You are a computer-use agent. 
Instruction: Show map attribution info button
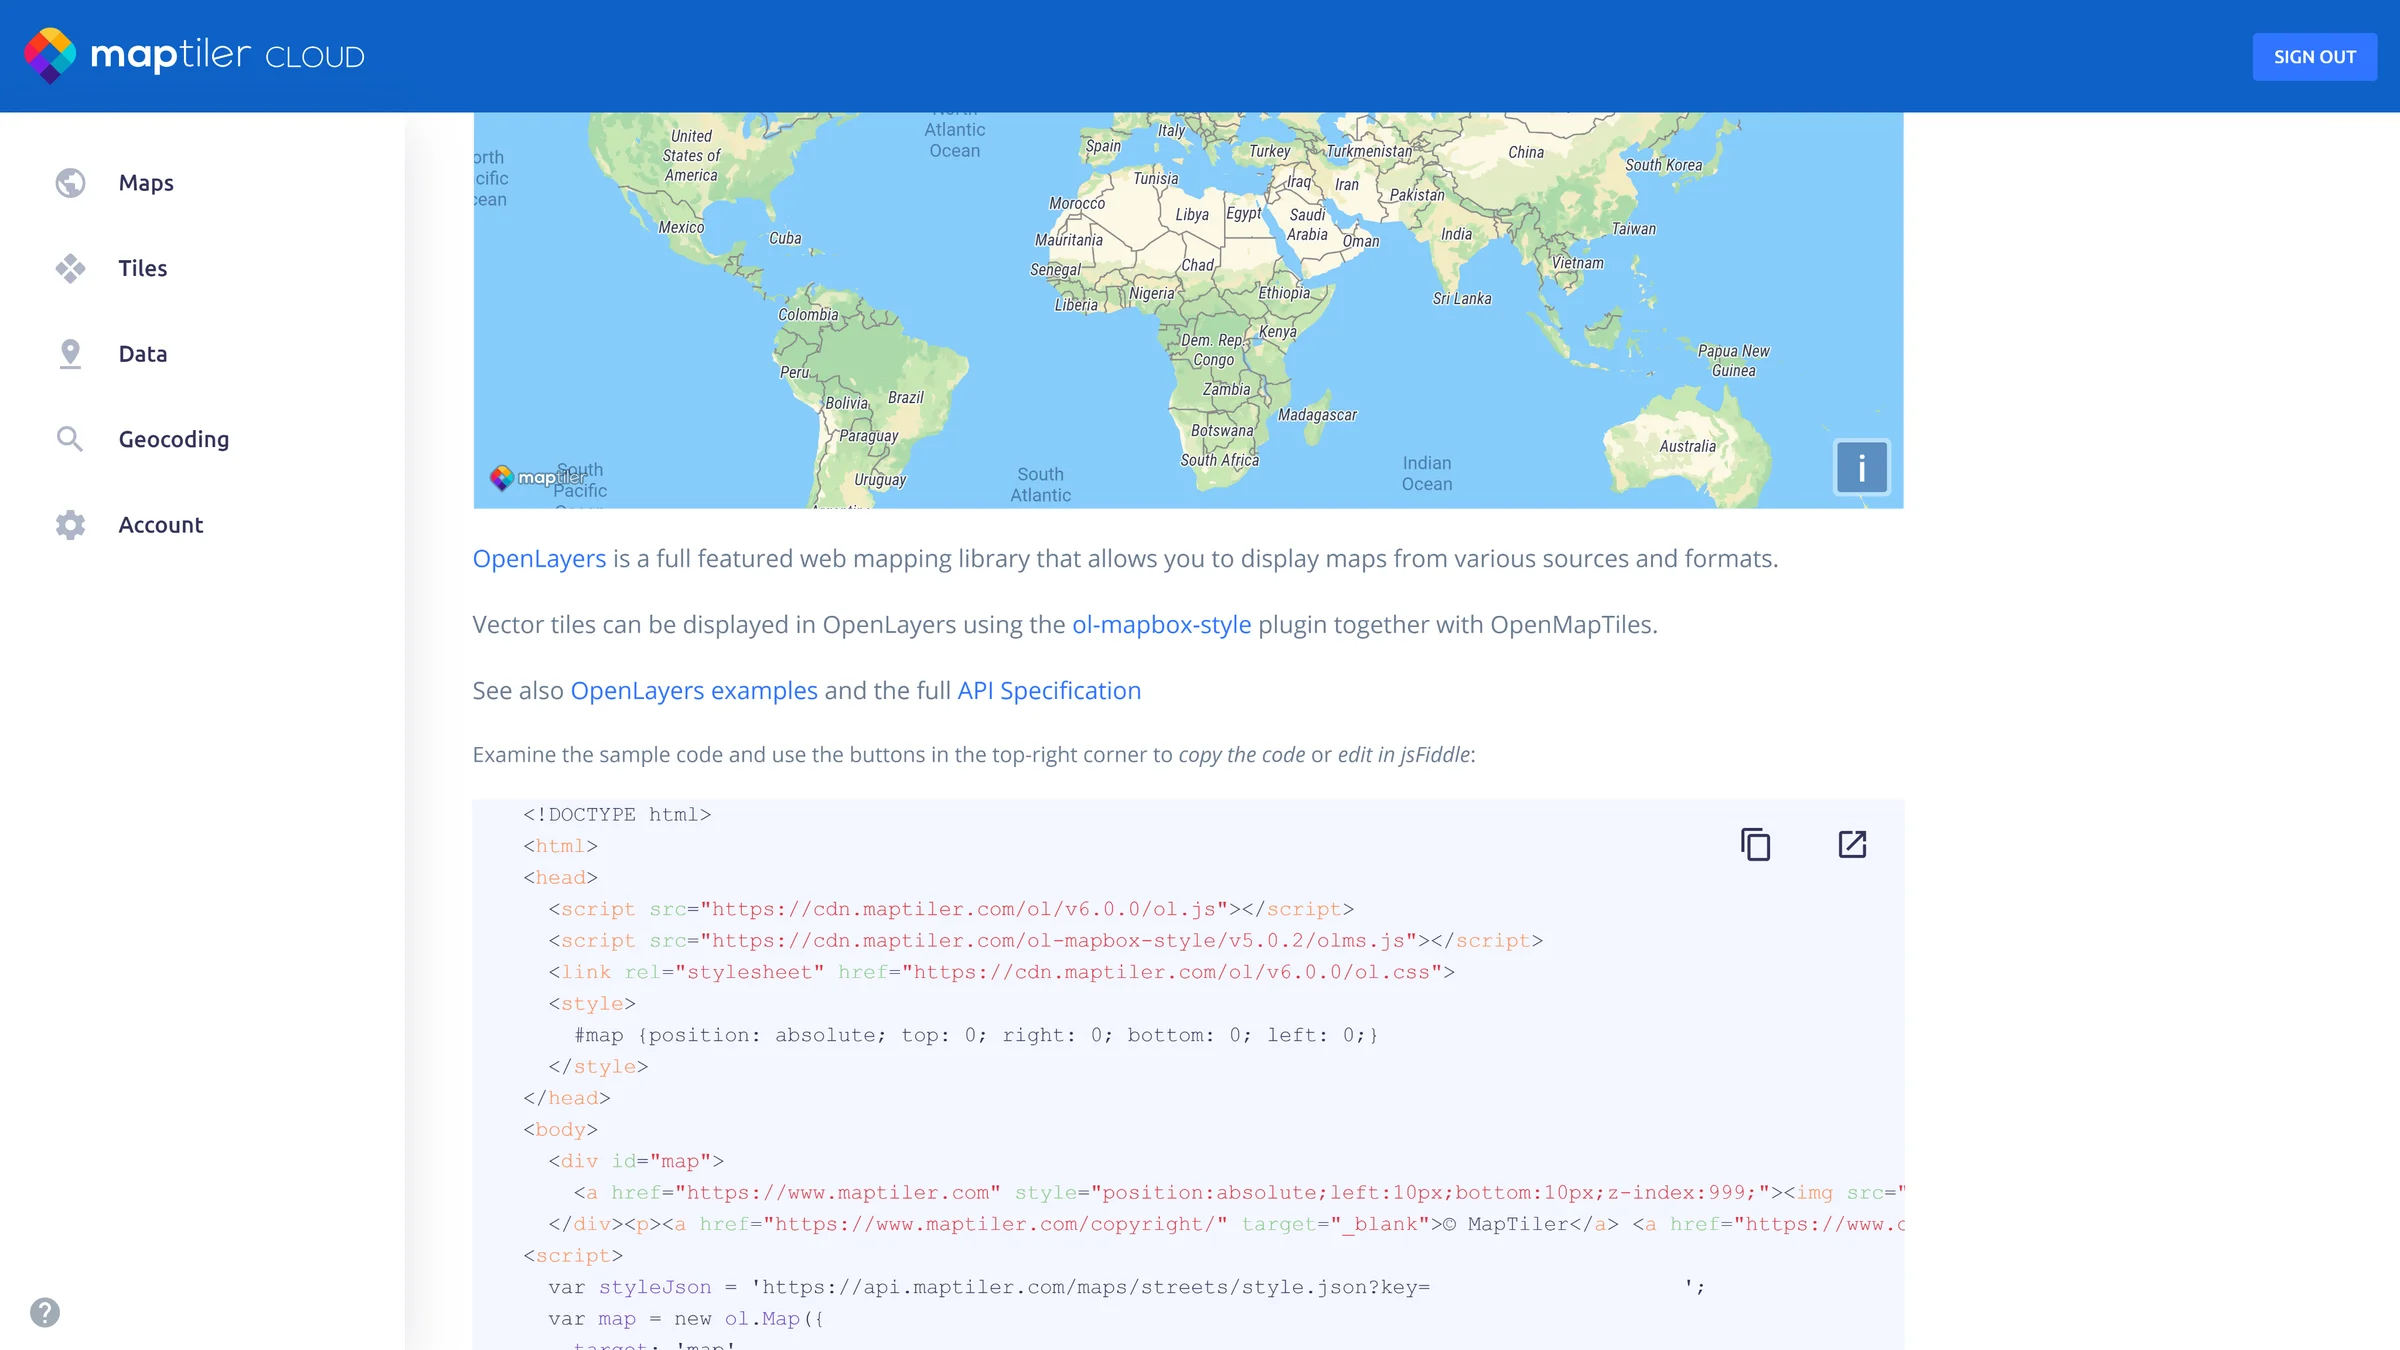(x=1861, y=467)
